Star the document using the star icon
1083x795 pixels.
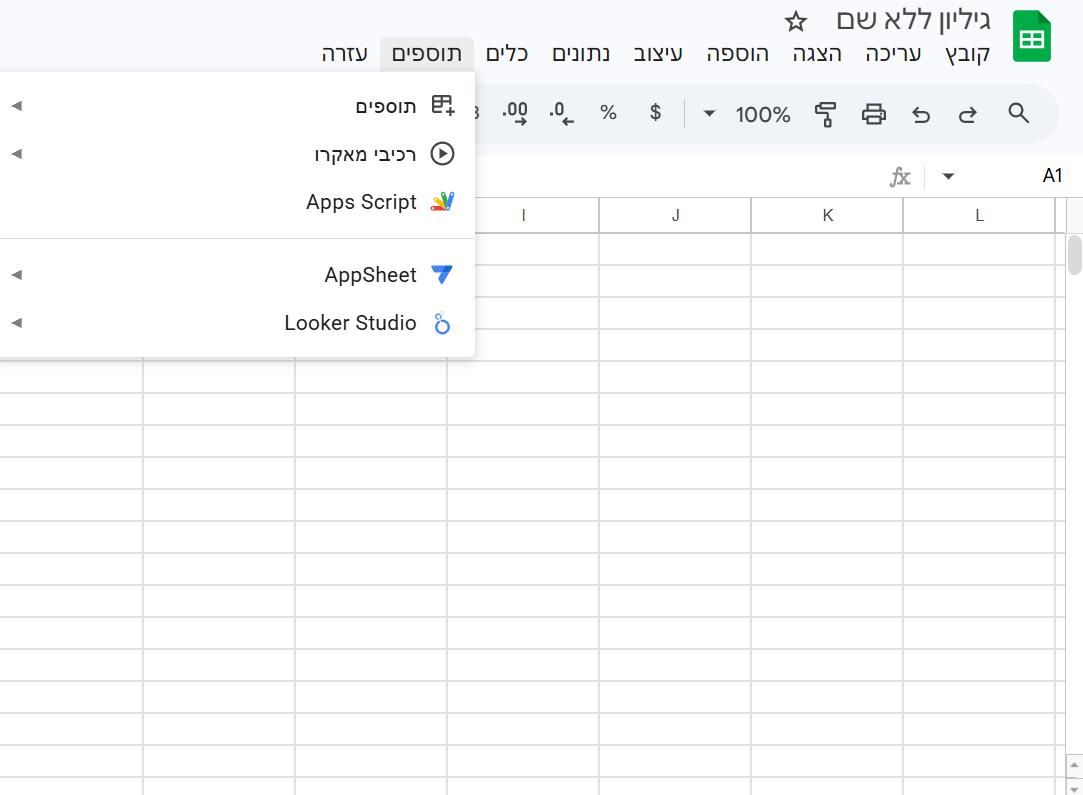[795, 21]
